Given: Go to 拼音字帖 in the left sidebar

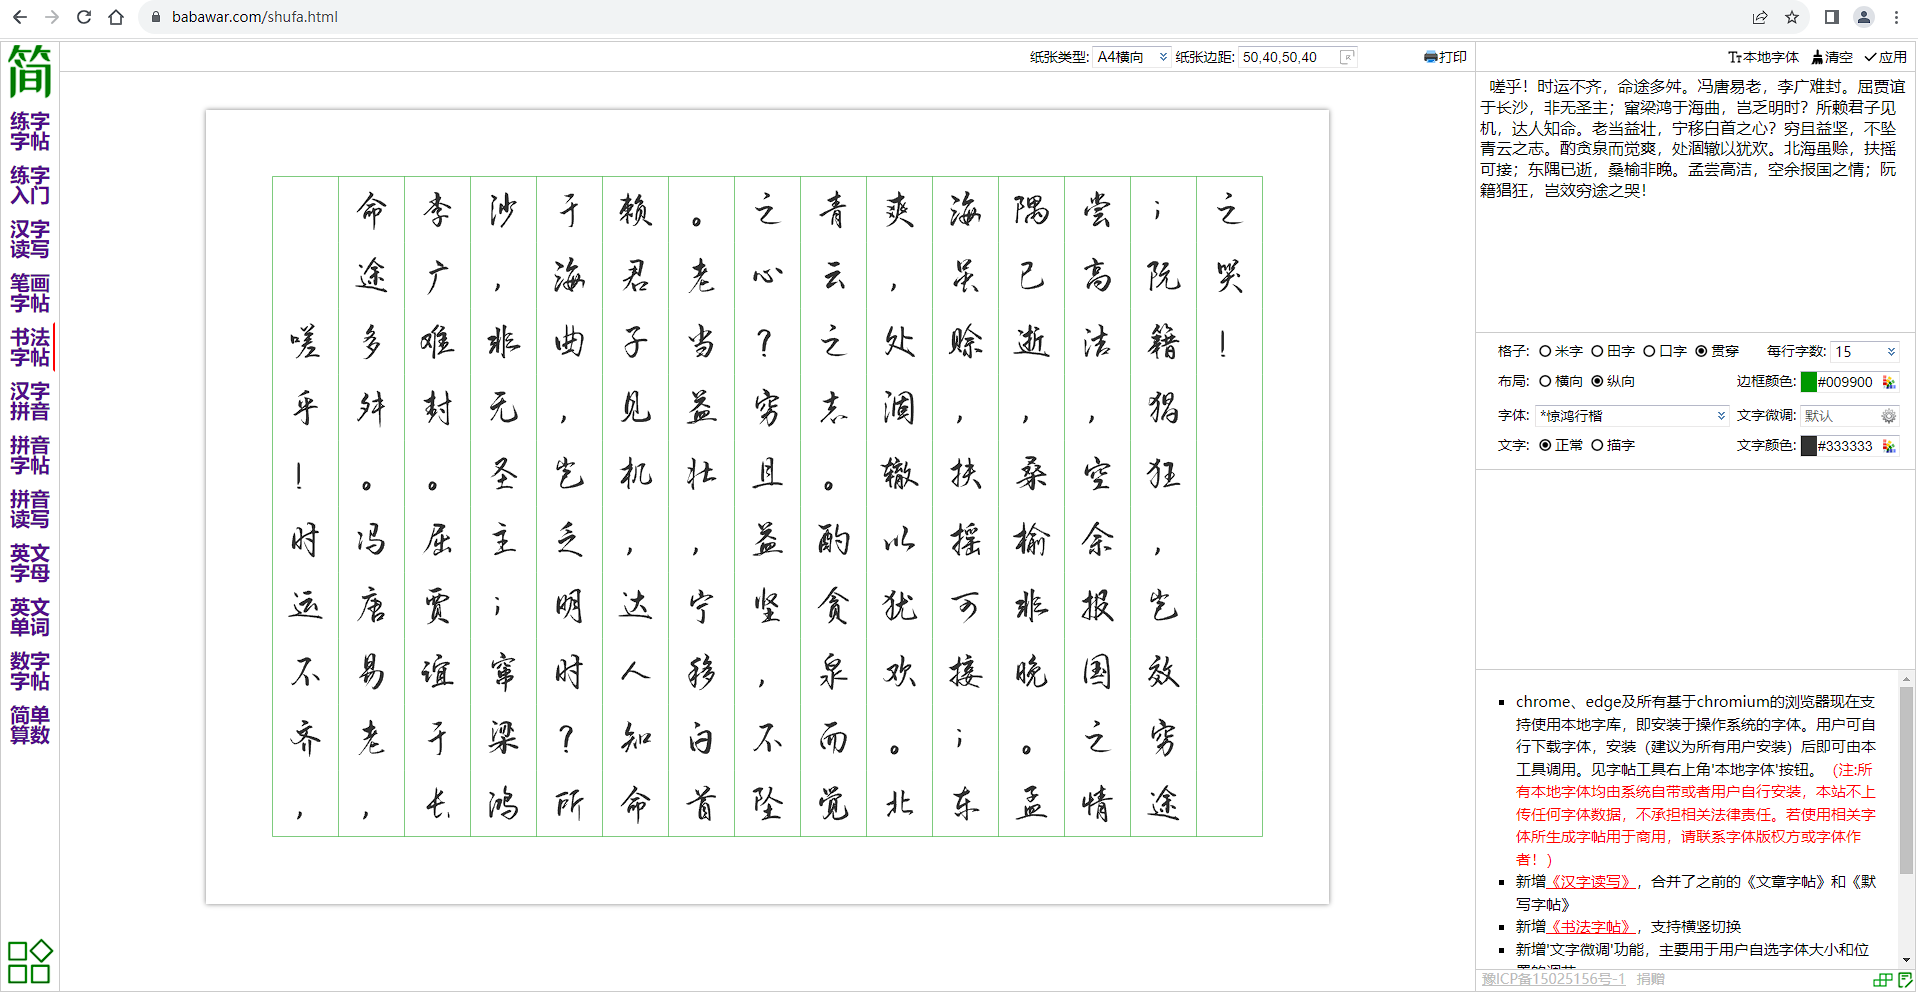Looking at the screenshot, I should [x=30, y=455].
